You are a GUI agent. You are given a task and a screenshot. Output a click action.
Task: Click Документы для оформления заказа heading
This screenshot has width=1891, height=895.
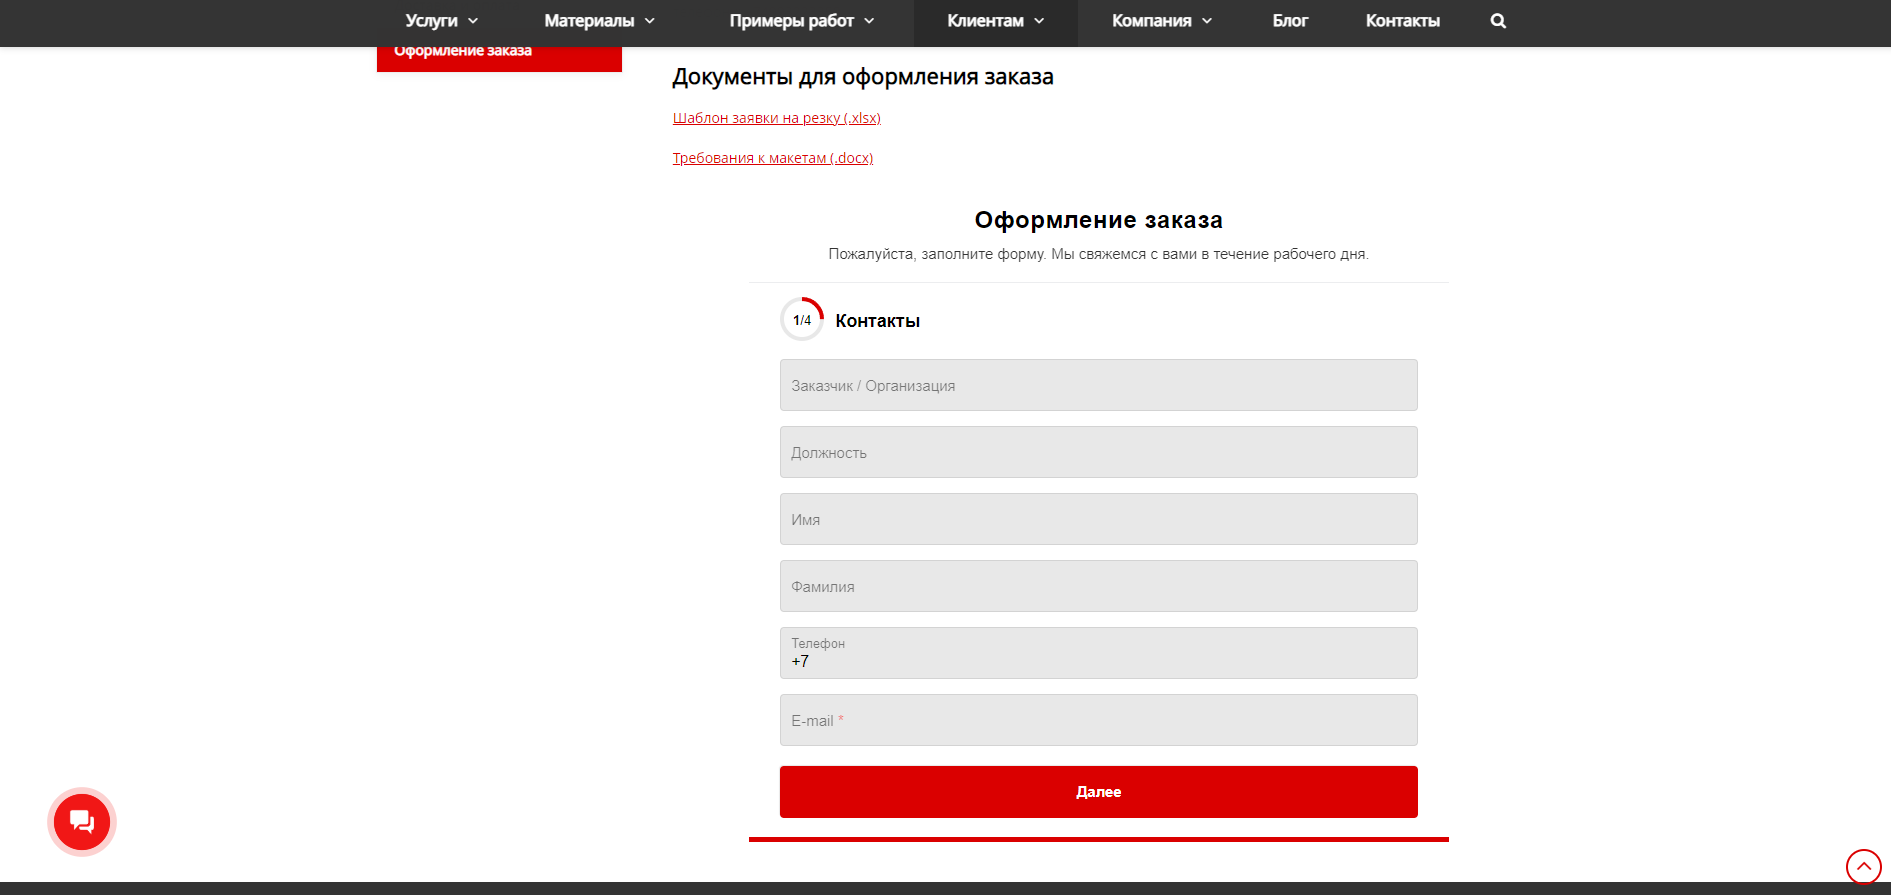pos(863,77)
